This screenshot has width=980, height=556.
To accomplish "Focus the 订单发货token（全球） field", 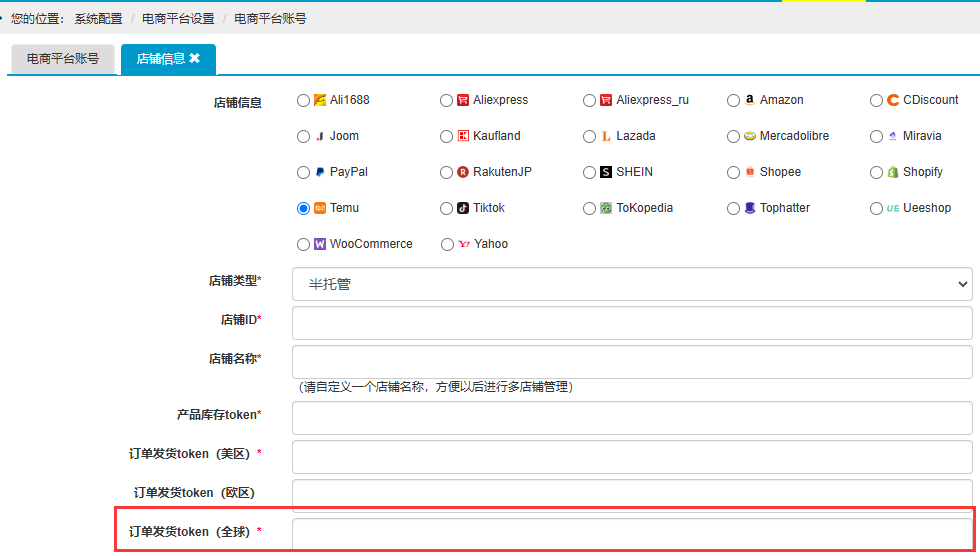I will (x=632, y=533).
